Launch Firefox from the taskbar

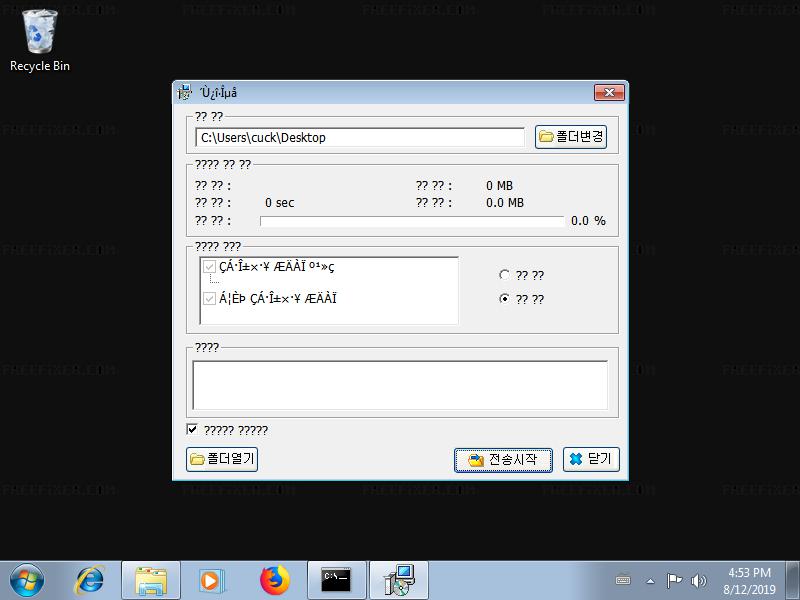[x=273, y=579]
